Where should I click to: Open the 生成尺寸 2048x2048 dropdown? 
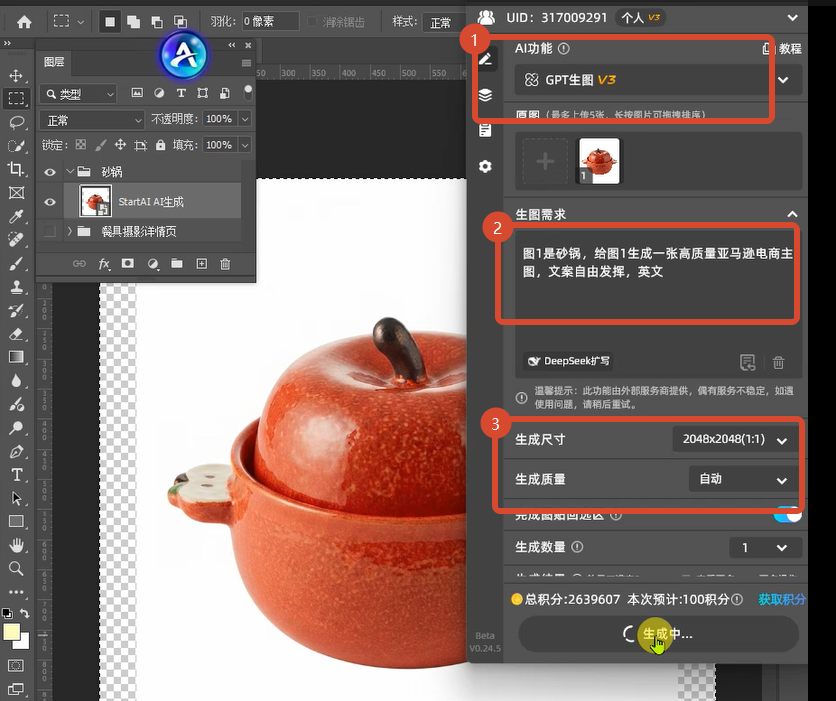point(736,439)
